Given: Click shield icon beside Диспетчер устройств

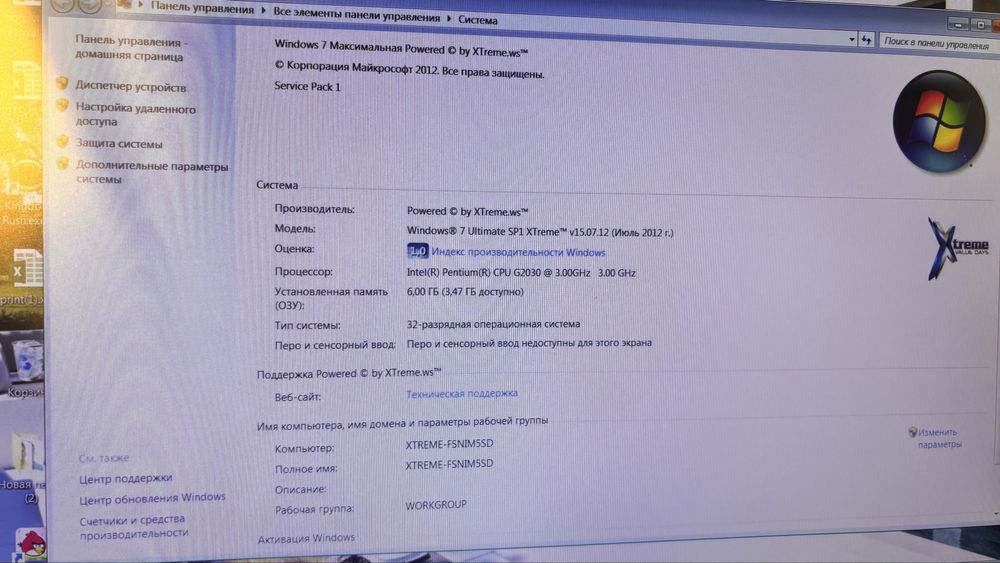Looking at the screenshot, I should pyautogui.click(x=62, y=84).
